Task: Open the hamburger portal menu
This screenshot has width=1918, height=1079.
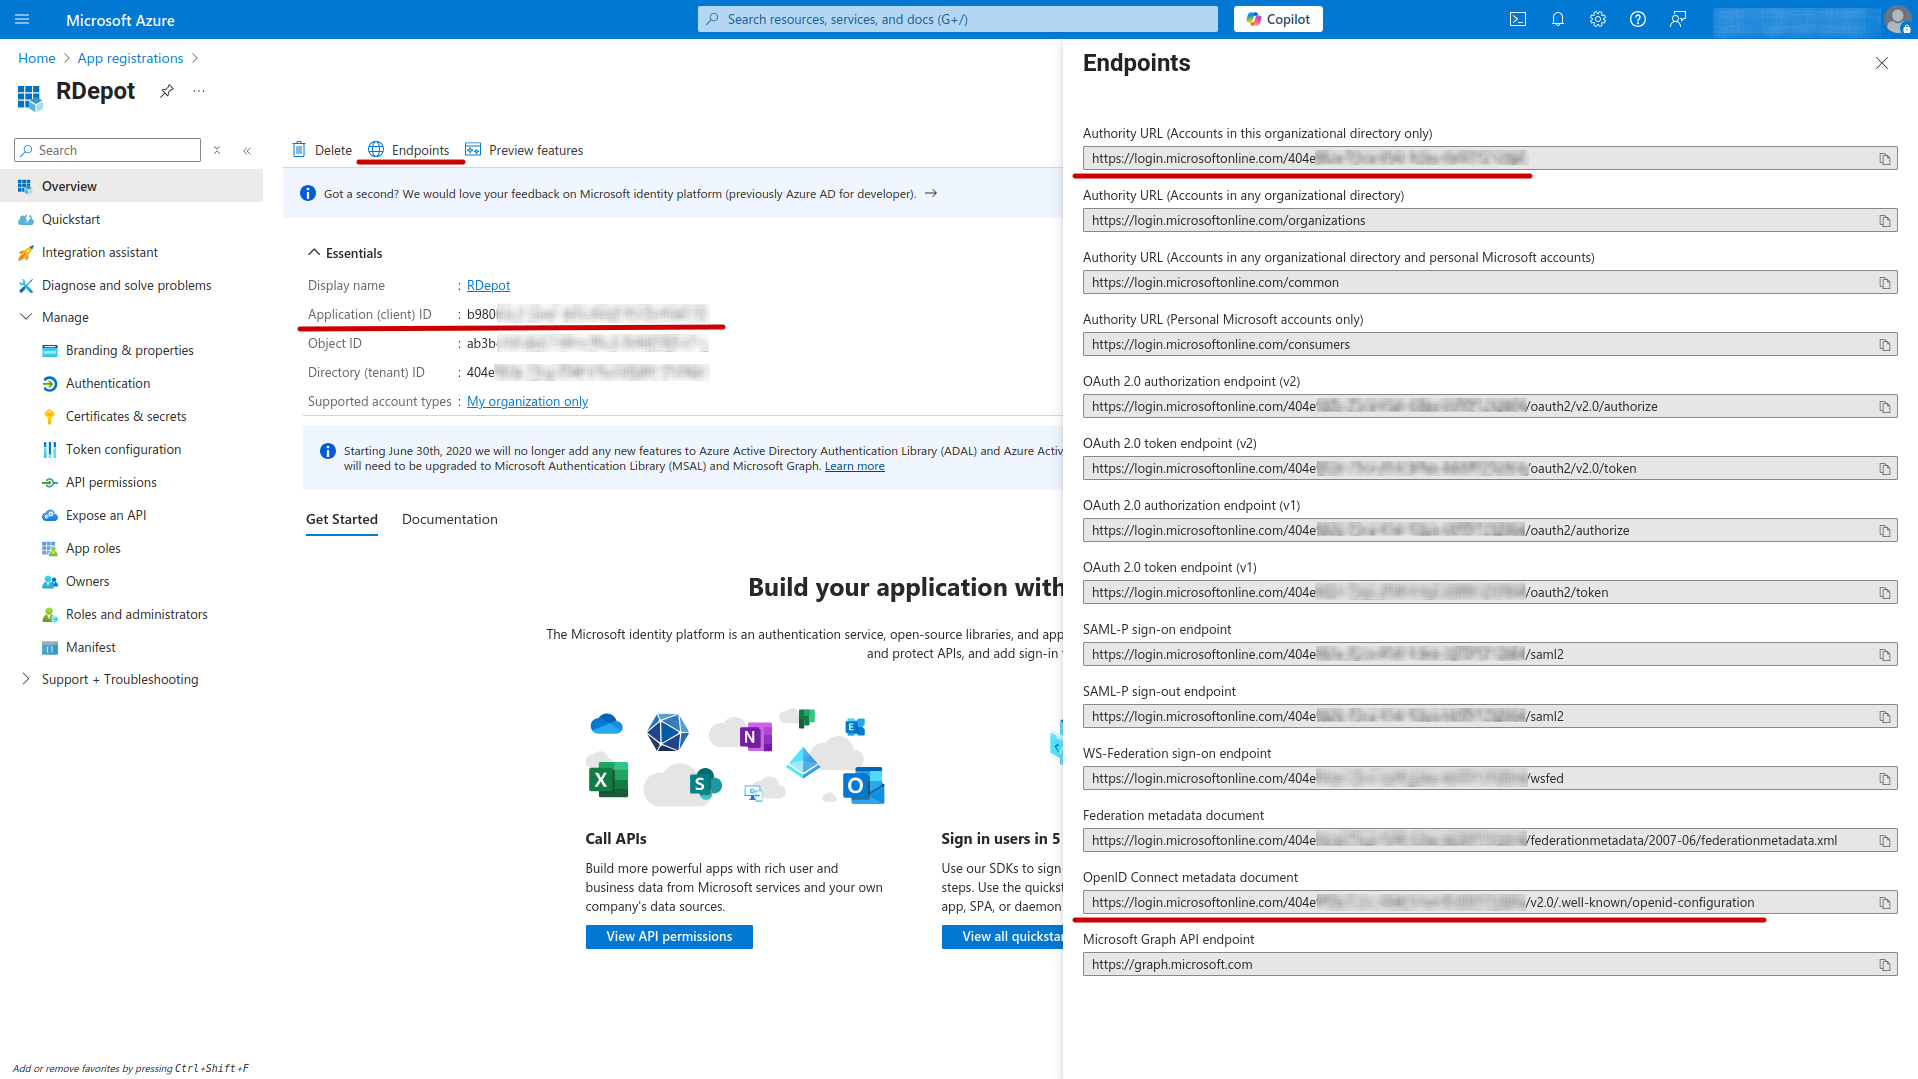Action: (x=22, y=19)
